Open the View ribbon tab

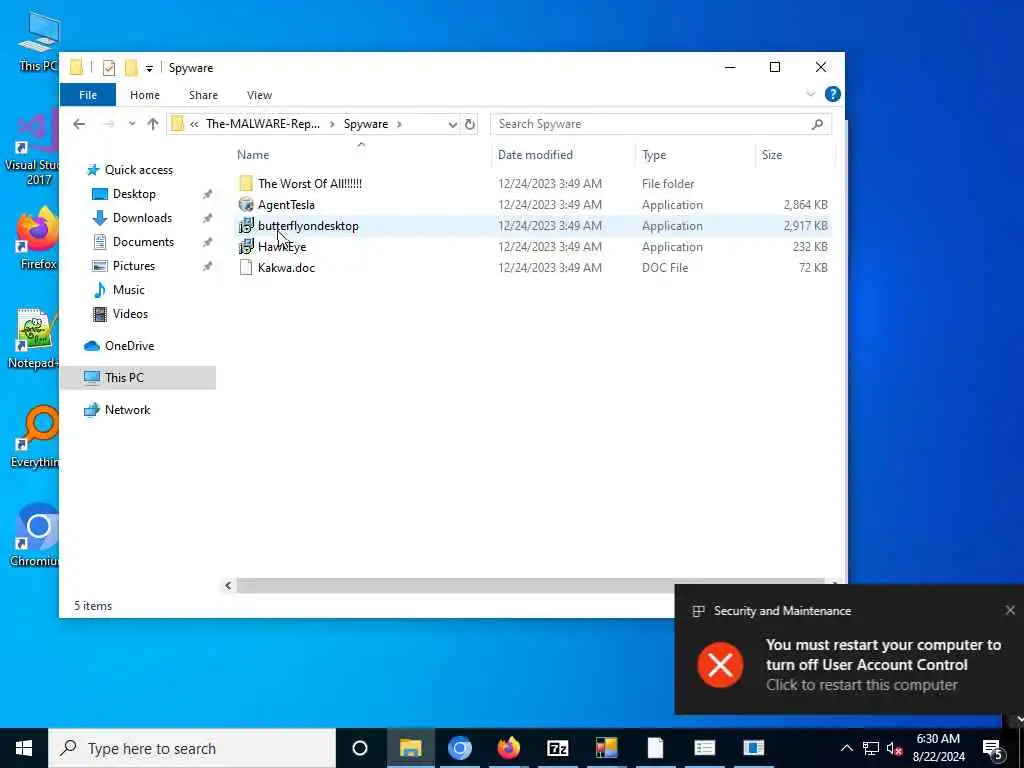point(259,95)
